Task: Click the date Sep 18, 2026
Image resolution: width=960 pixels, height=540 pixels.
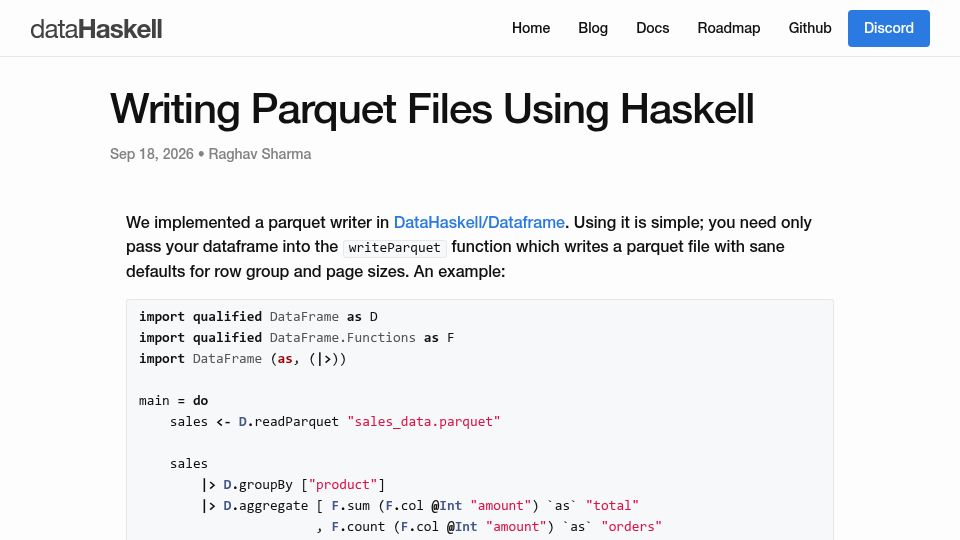Action: 151,154
